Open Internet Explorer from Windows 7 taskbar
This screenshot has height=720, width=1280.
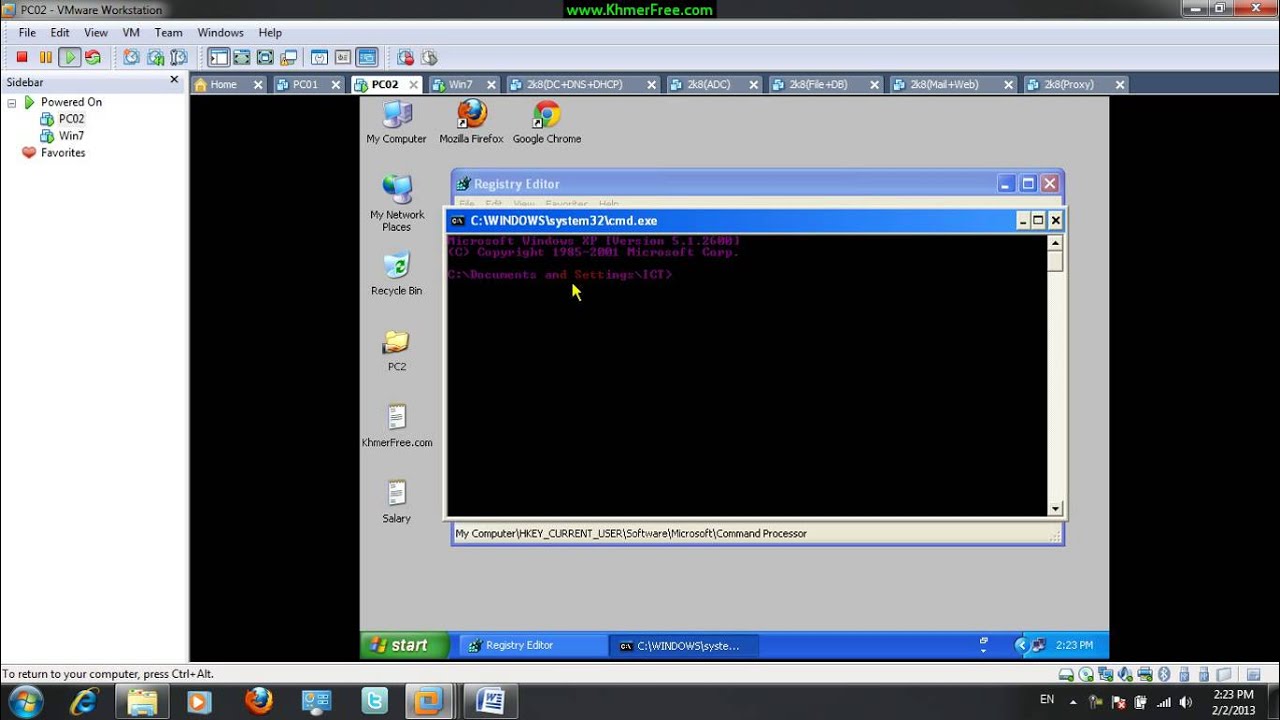coord(84,701)
